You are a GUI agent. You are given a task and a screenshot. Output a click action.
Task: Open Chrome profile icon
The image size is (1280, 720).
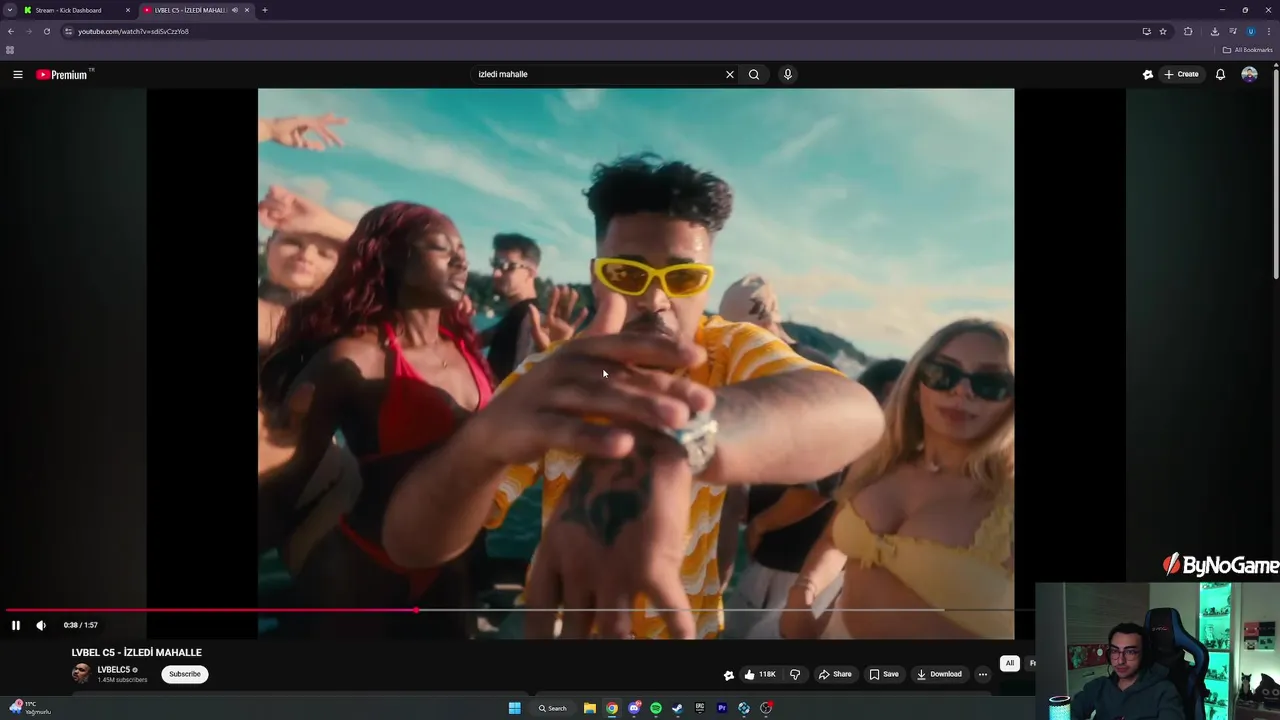click(x=1251, y=31)
